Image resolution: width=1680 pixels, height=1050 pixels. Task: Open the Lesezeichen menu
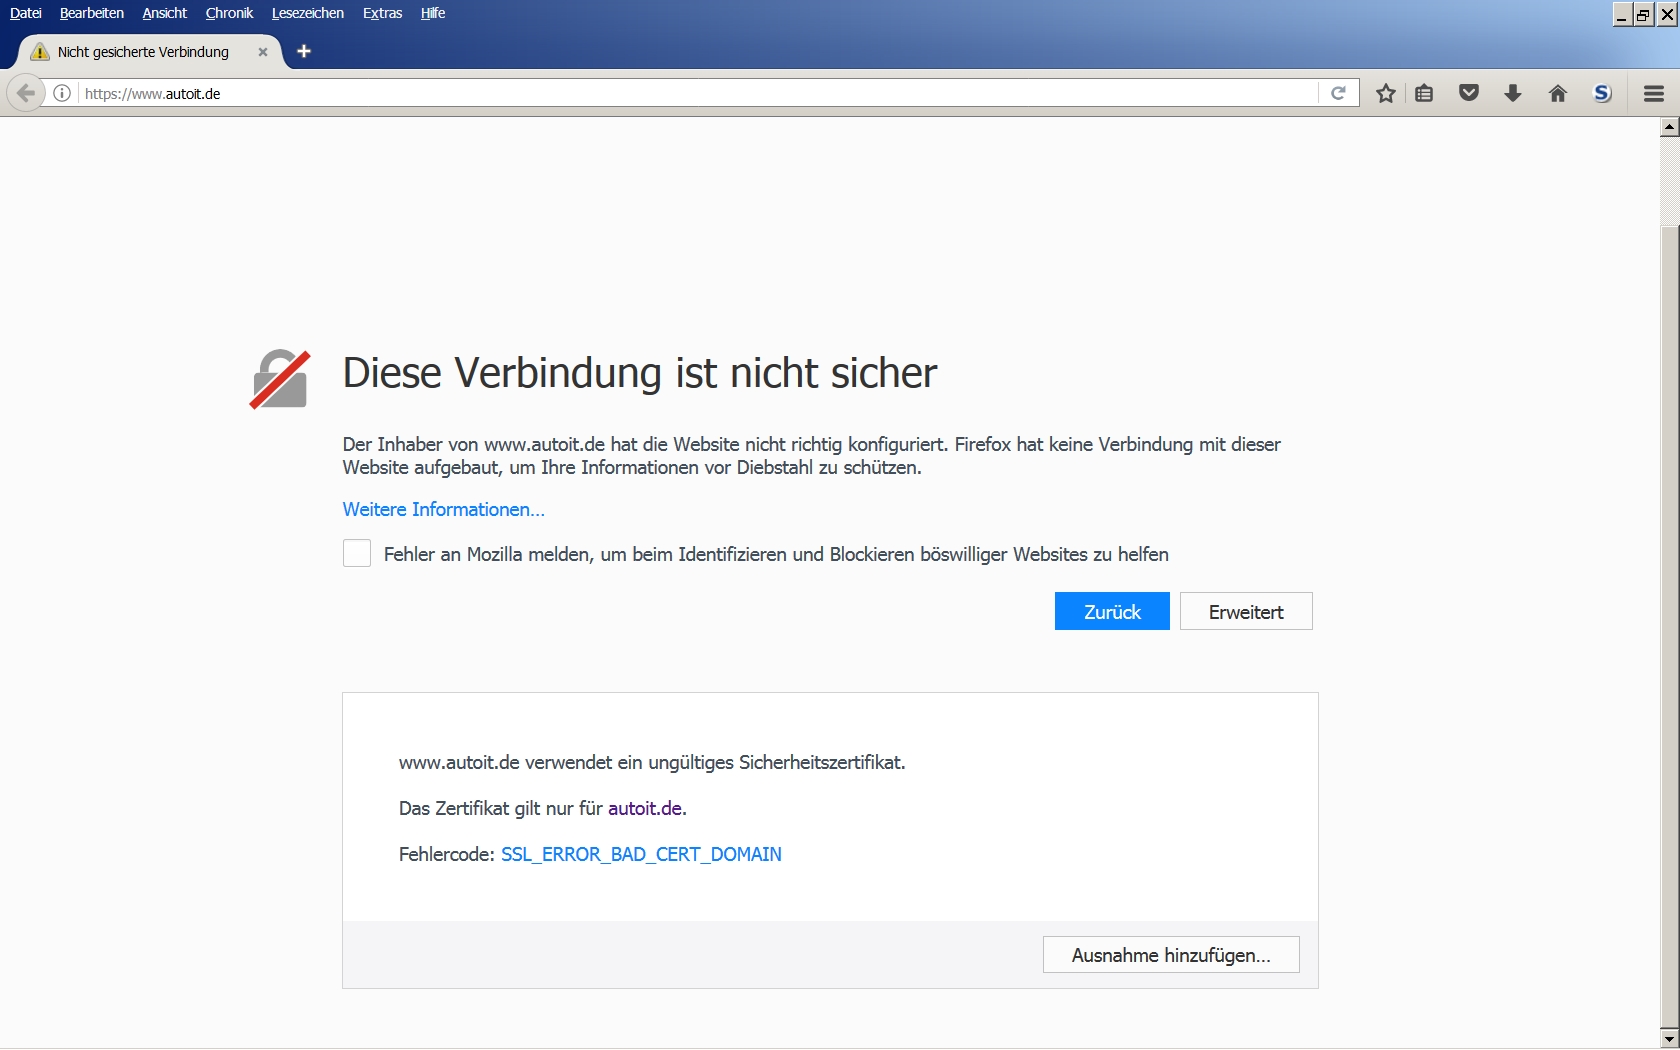307,13
